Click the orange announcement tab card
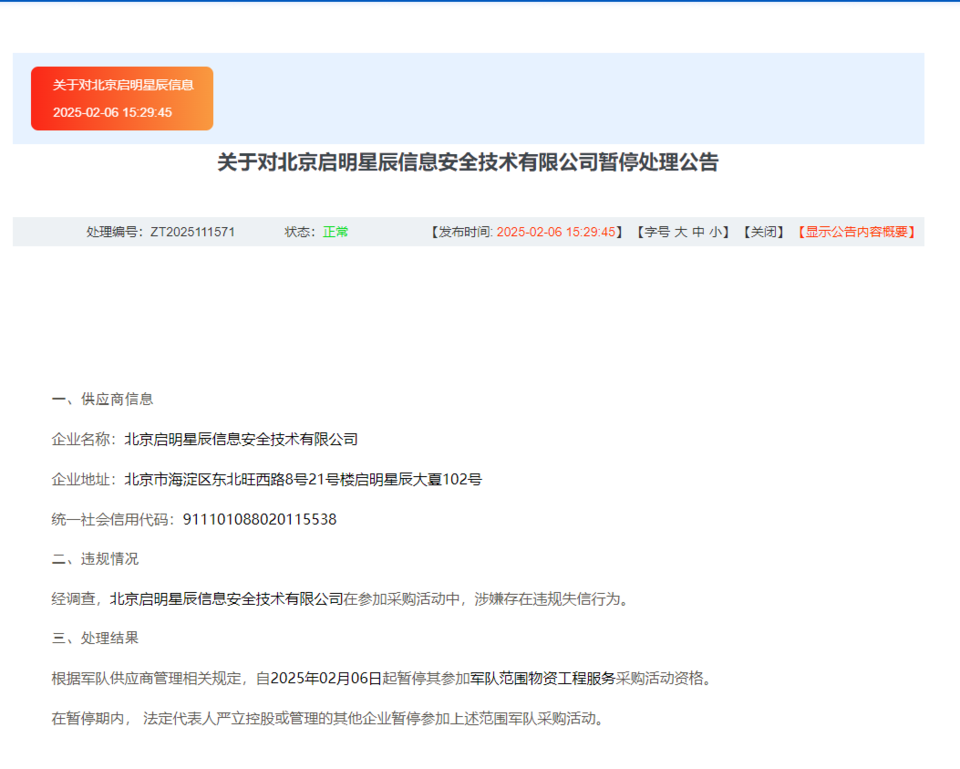 122,98
